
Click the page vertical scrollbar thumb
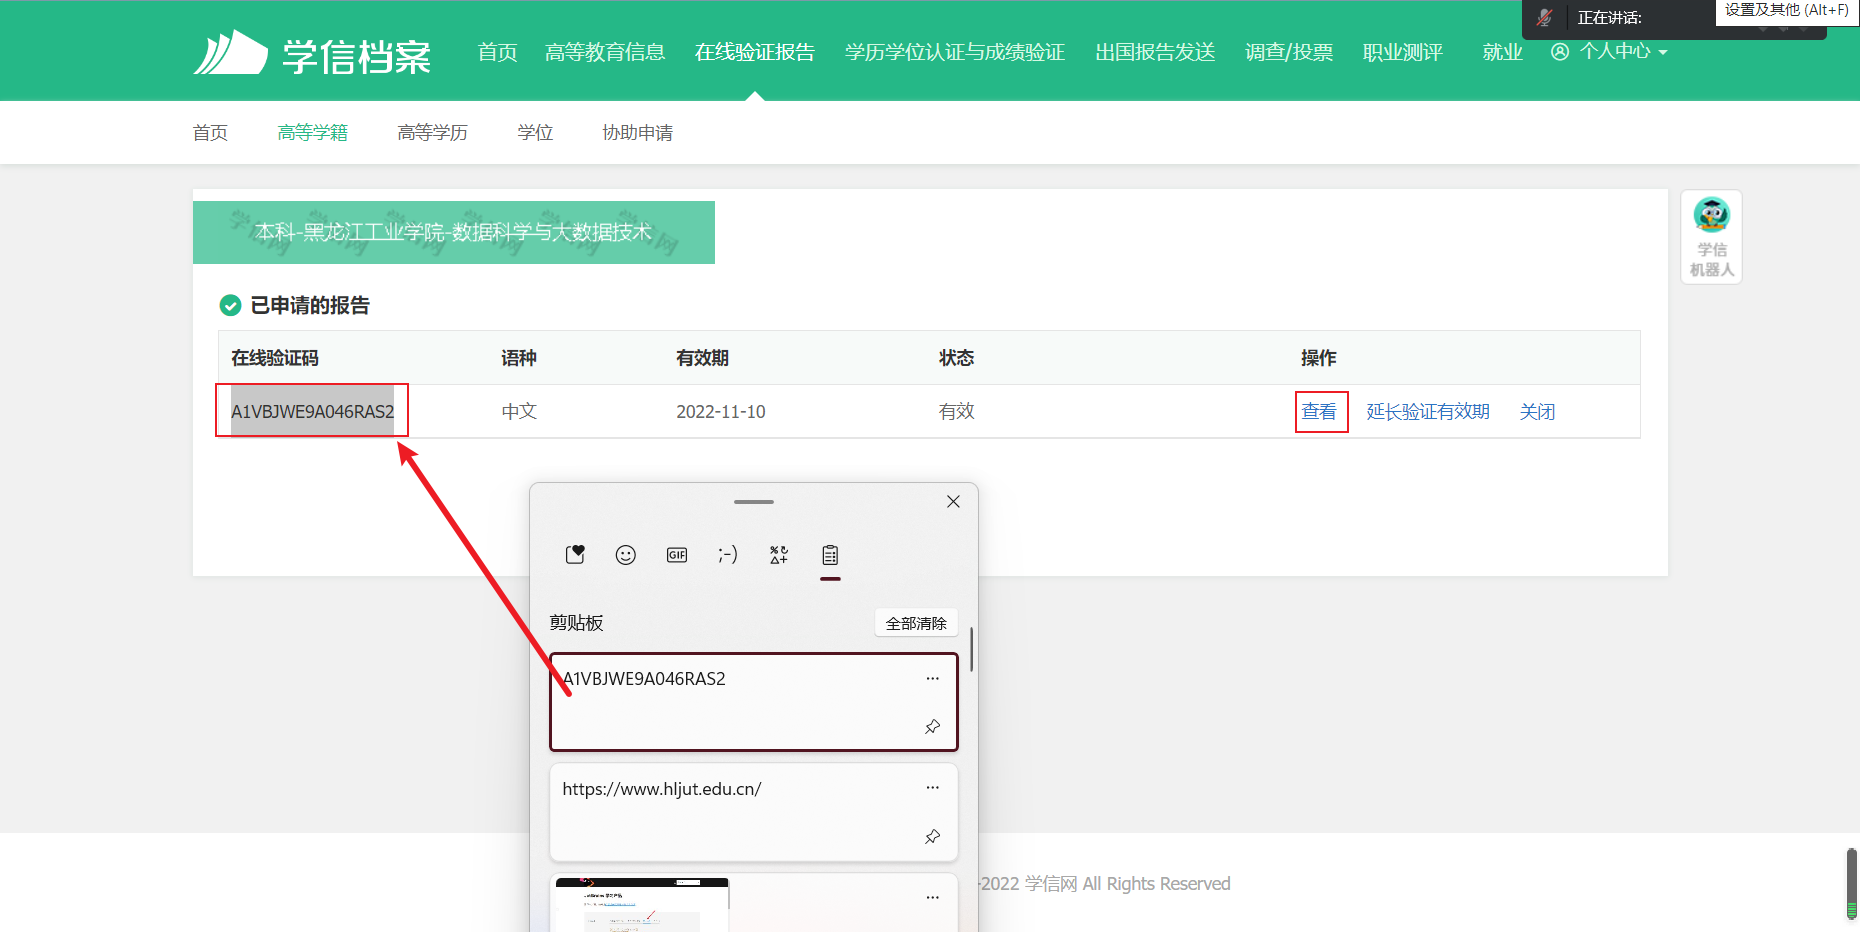(1852, 884)
